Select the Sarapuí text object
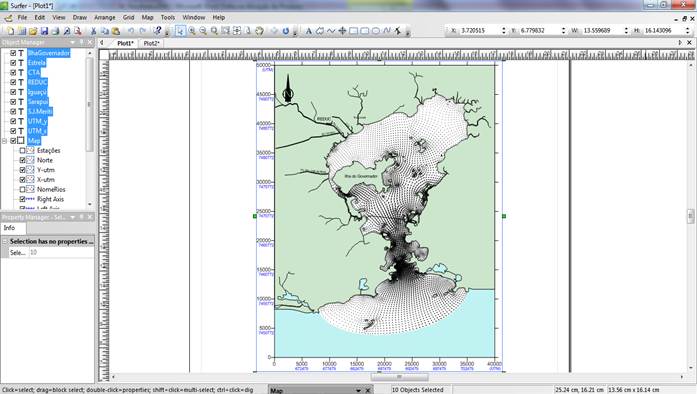 pos(38,101)
